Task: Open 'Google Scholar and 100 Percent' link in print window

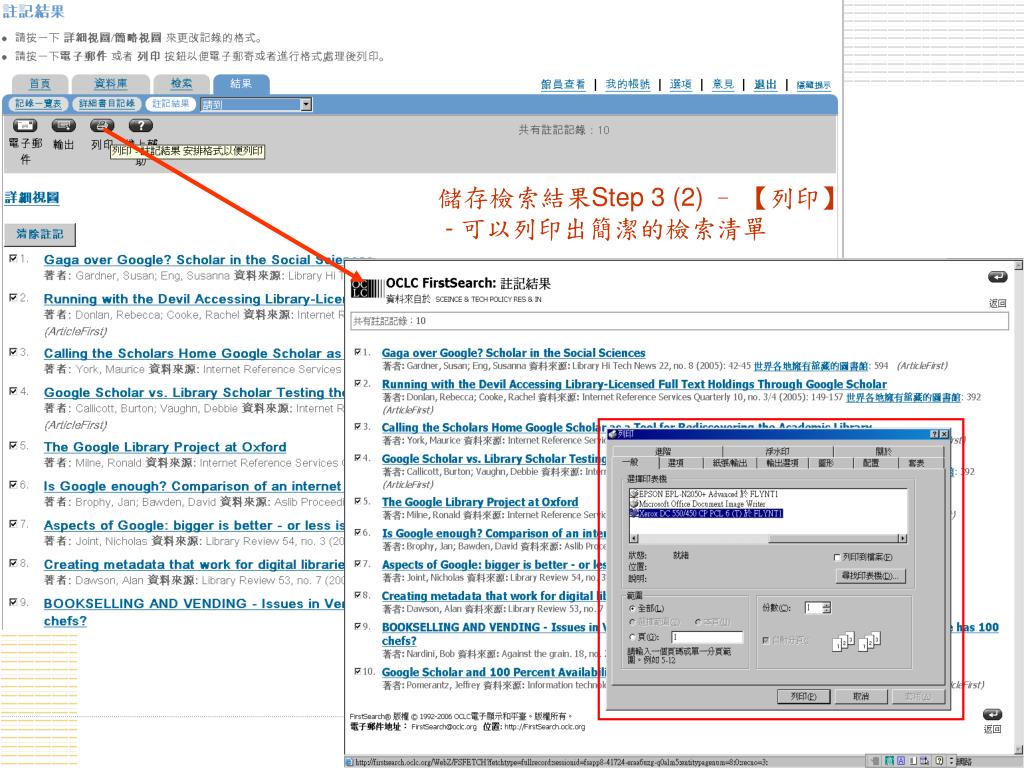Action: pyautogui.click(x=494, y=672)
